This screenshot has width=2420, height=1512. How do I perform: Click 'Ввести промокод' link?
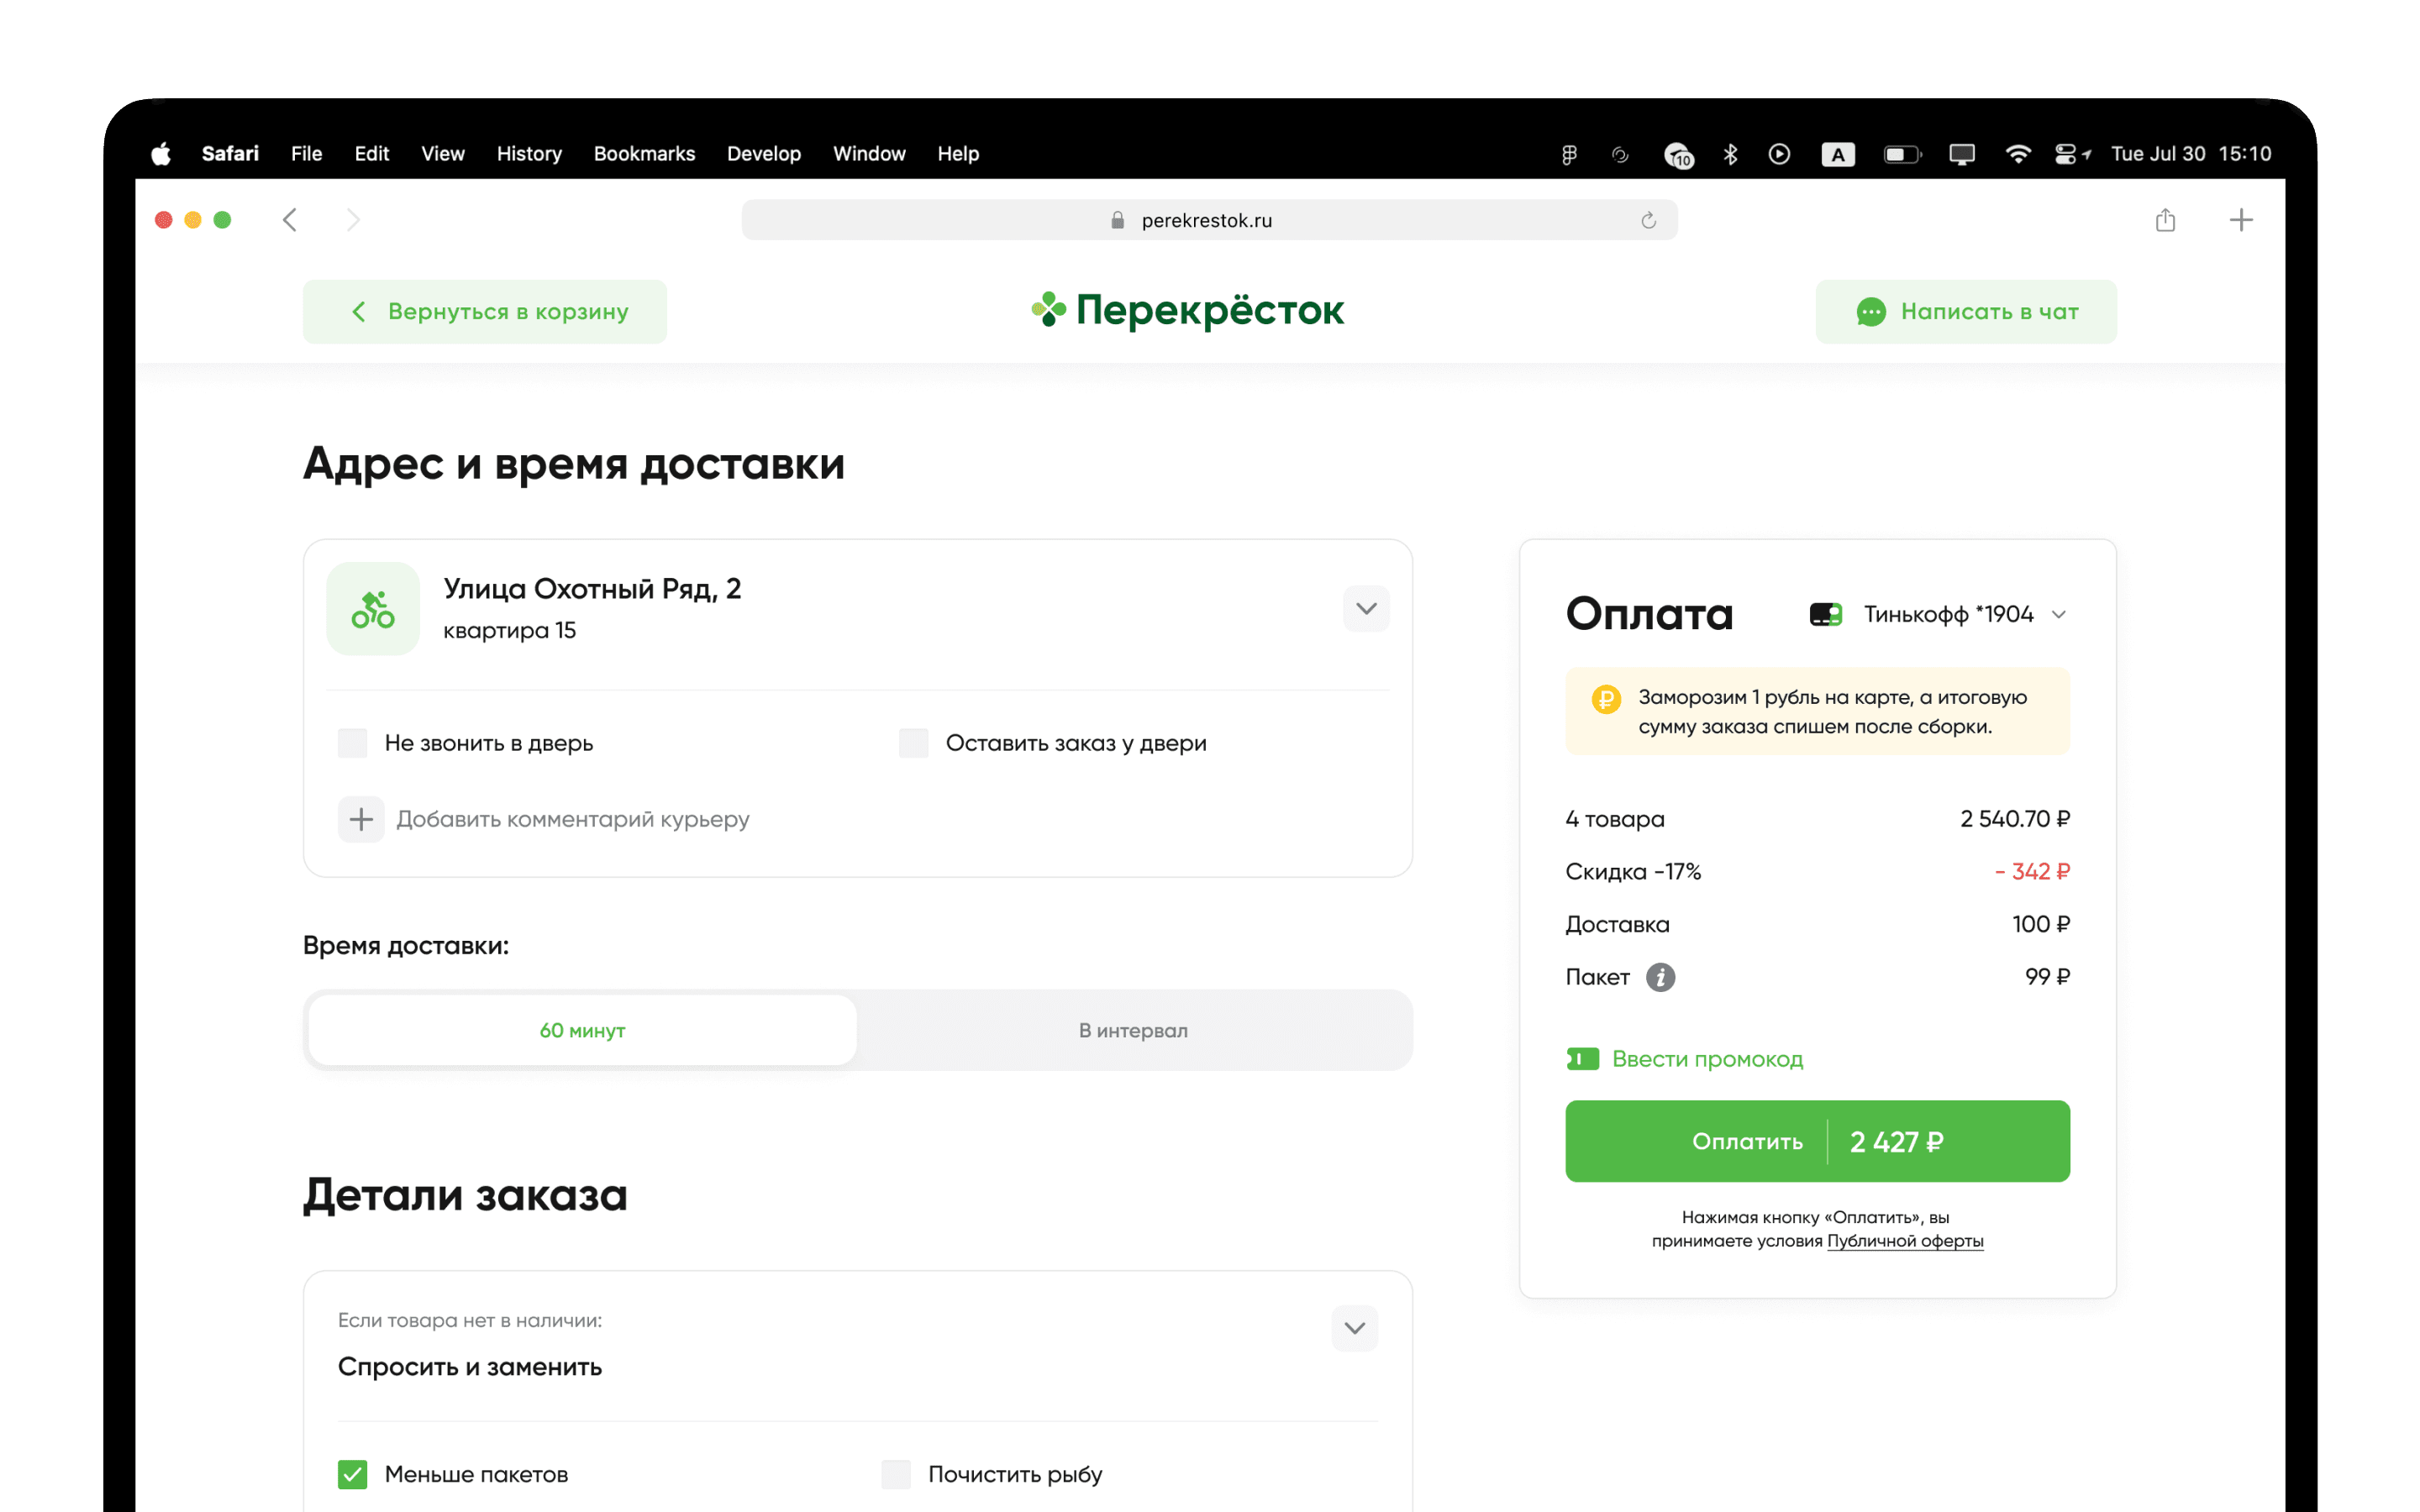[1685, 1059]
